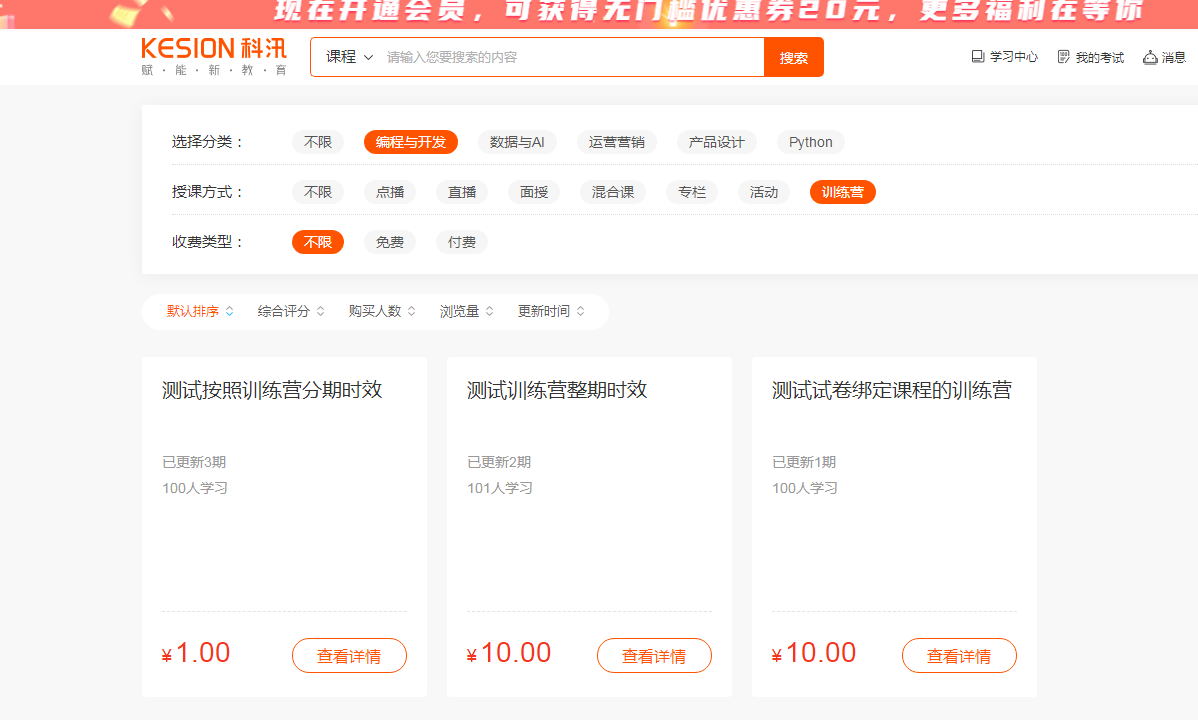
Task: Sort courses by 更新时间
Action: tap(551, 311)
